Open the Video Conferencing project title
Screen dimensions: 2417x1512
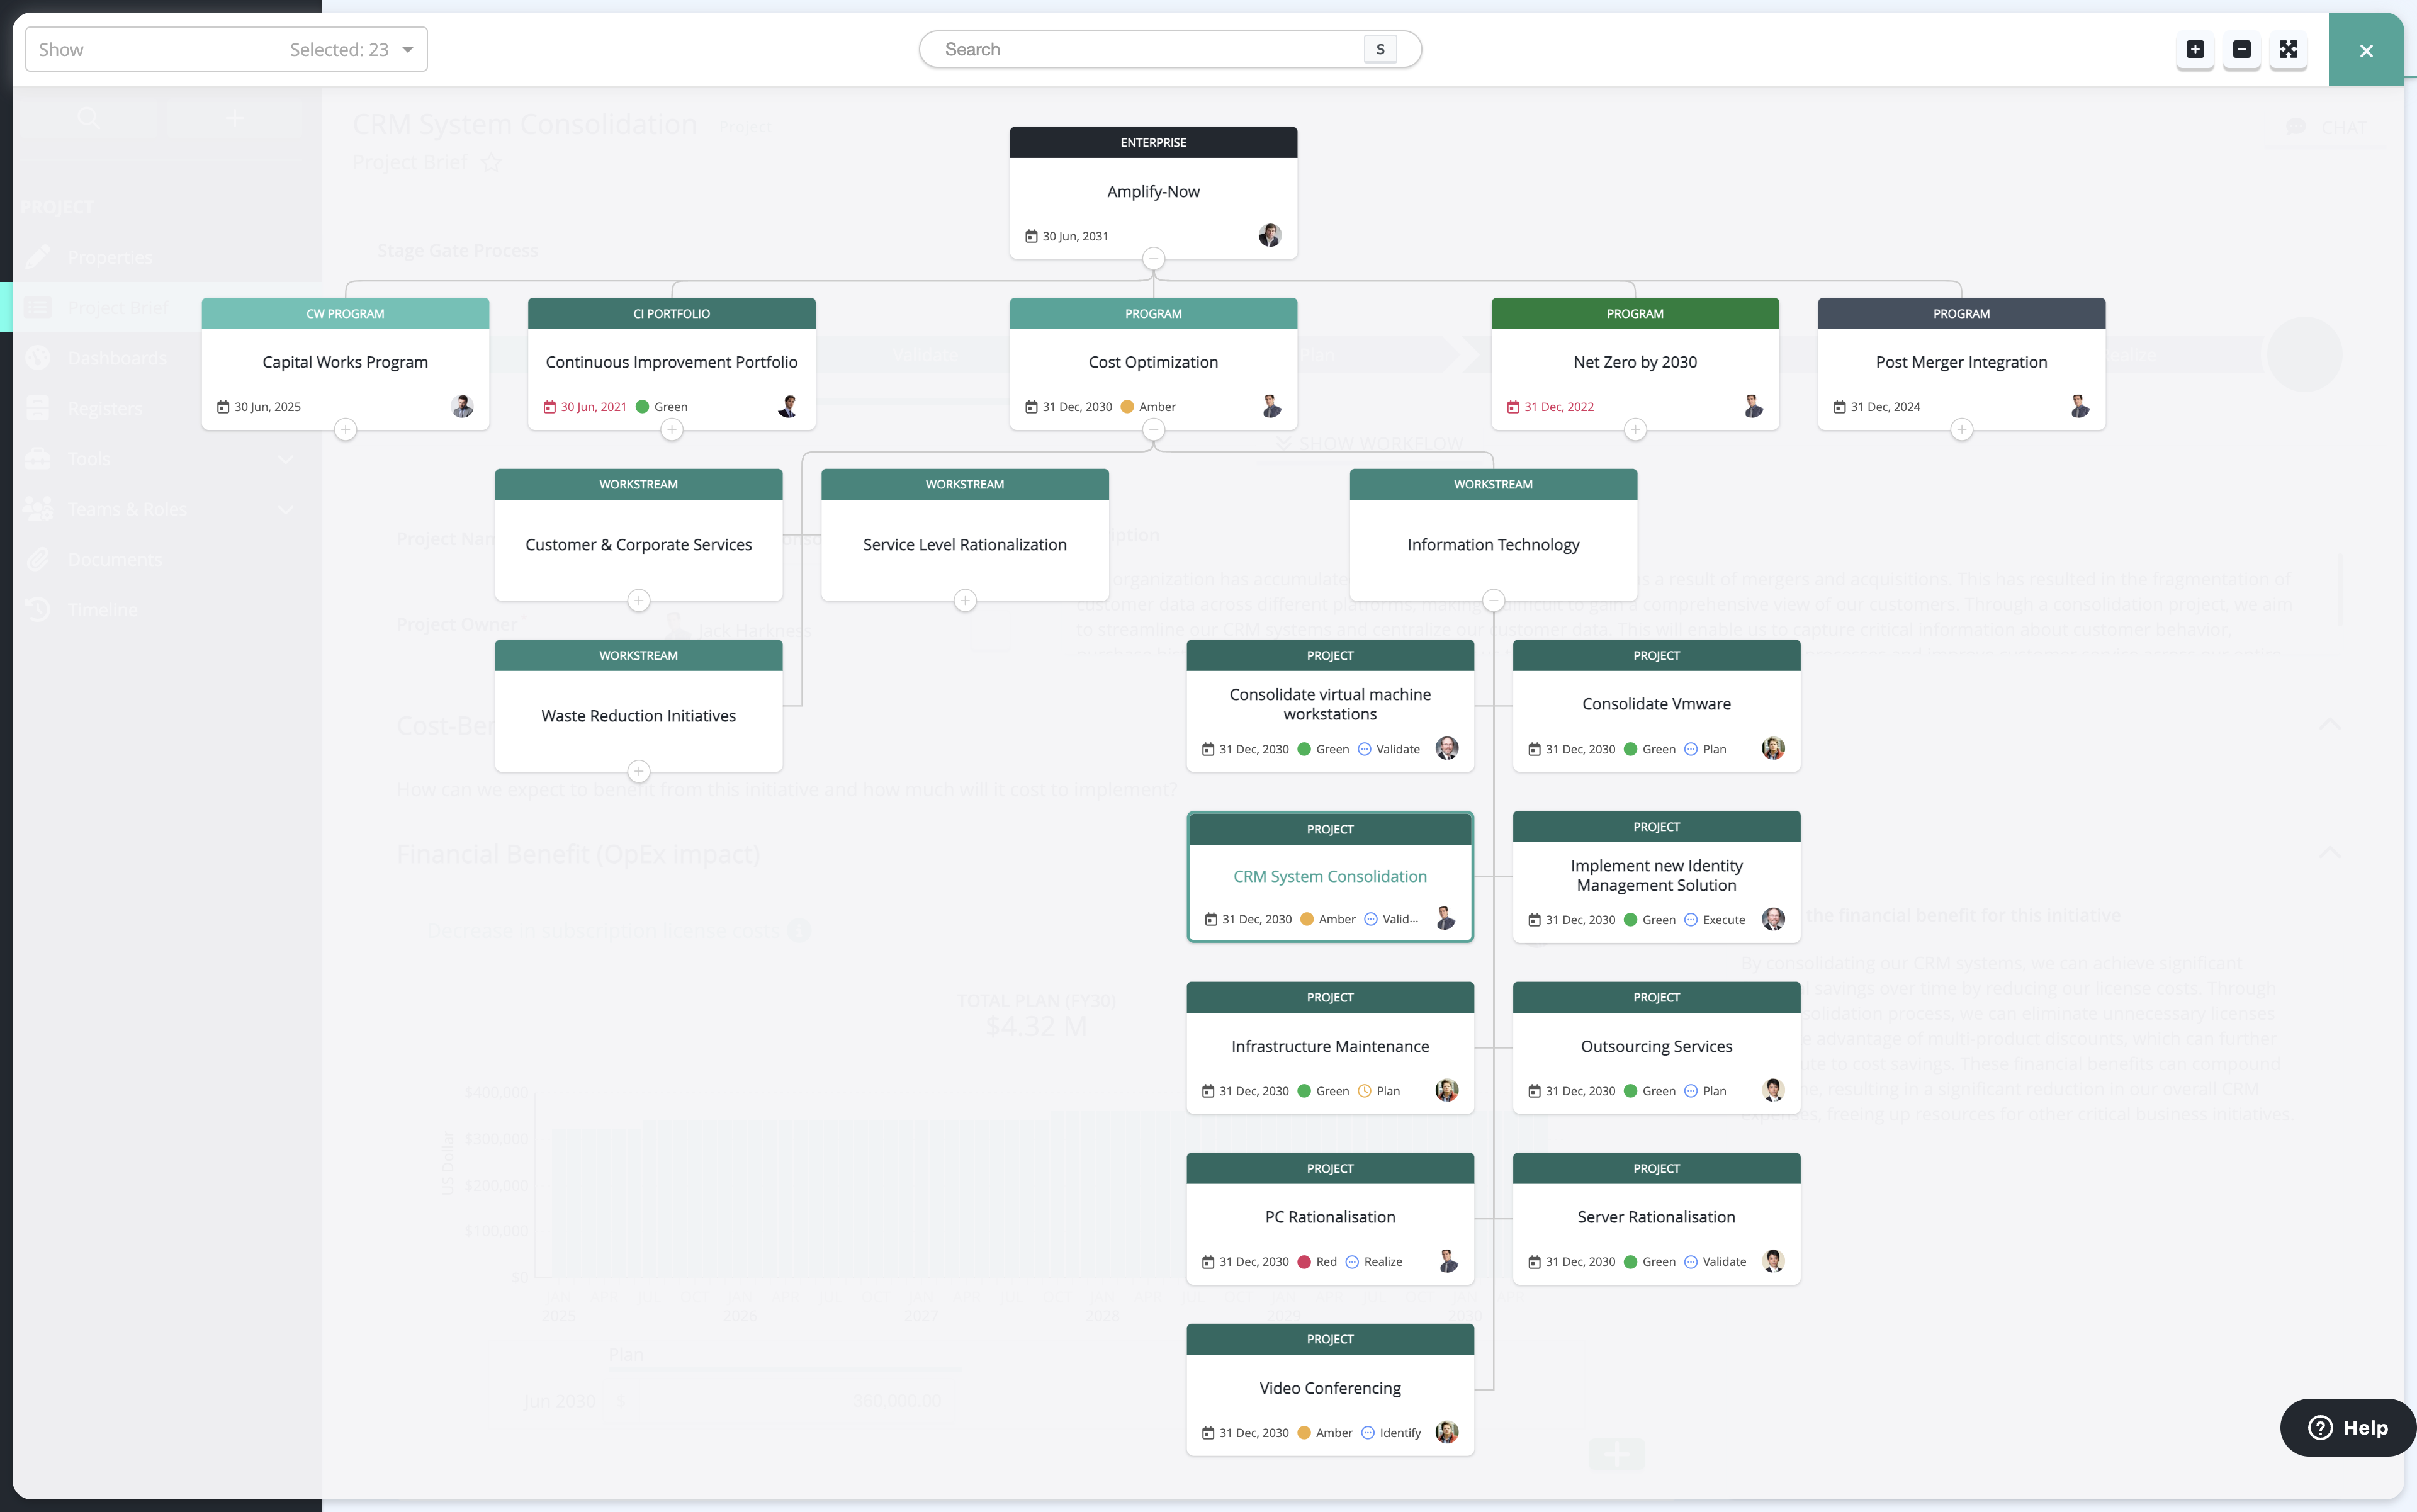click(x=1330, y=1388)
